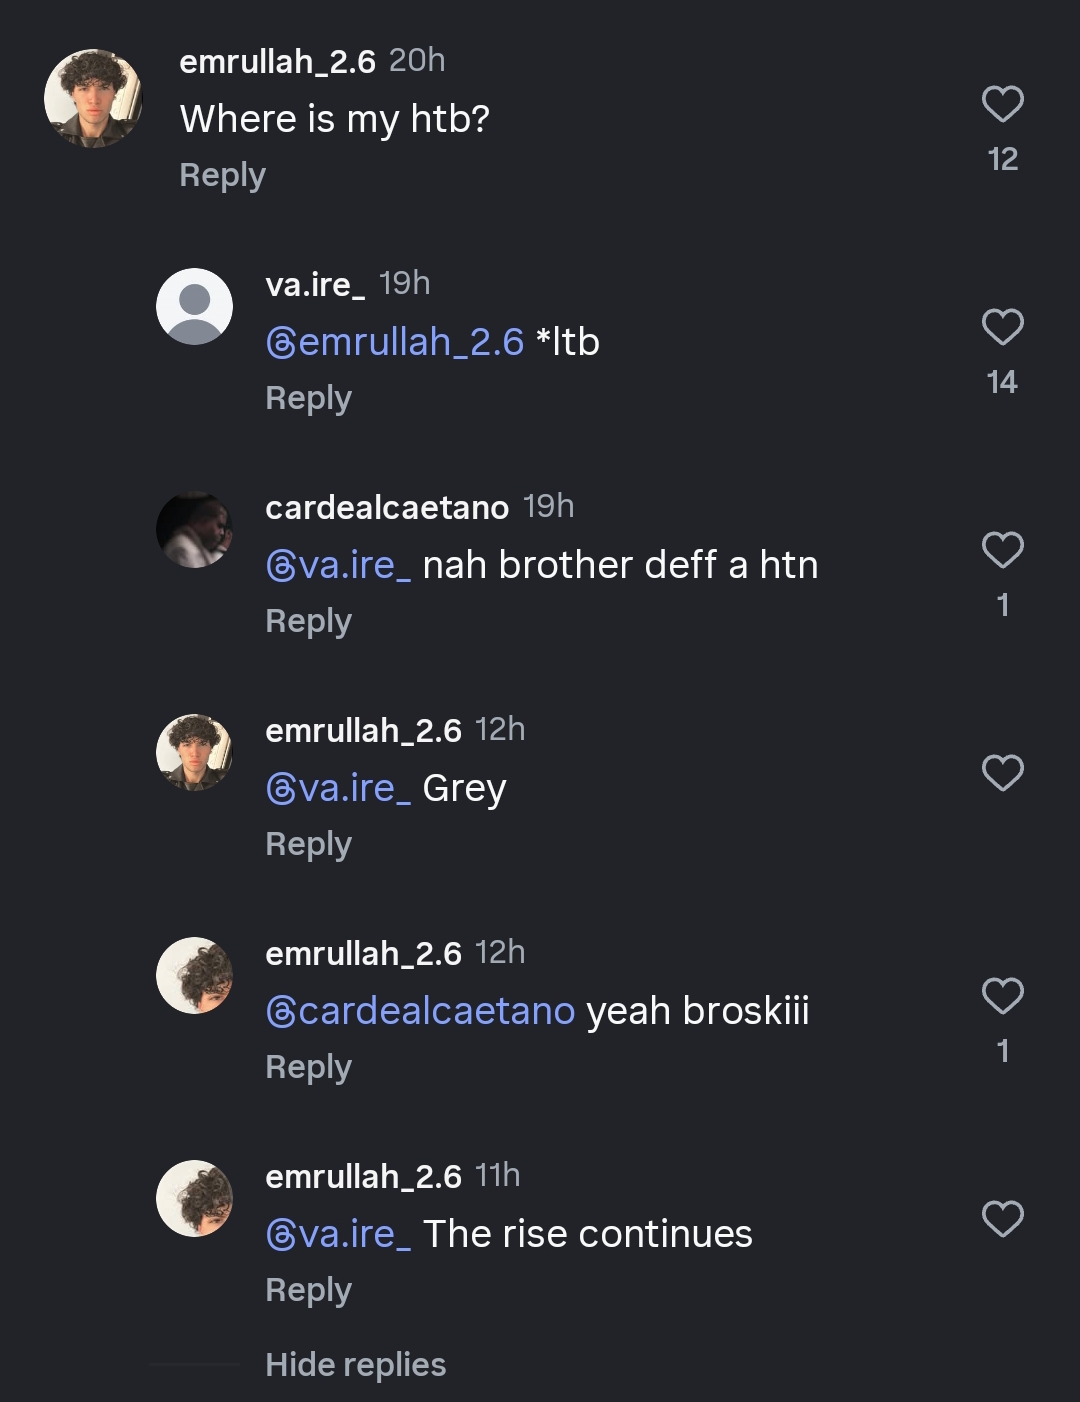This screenshot has width=1080, height=1402.
Task: Reply to va.ire_'s "*ltb" comment
Action: pos(308,398)
